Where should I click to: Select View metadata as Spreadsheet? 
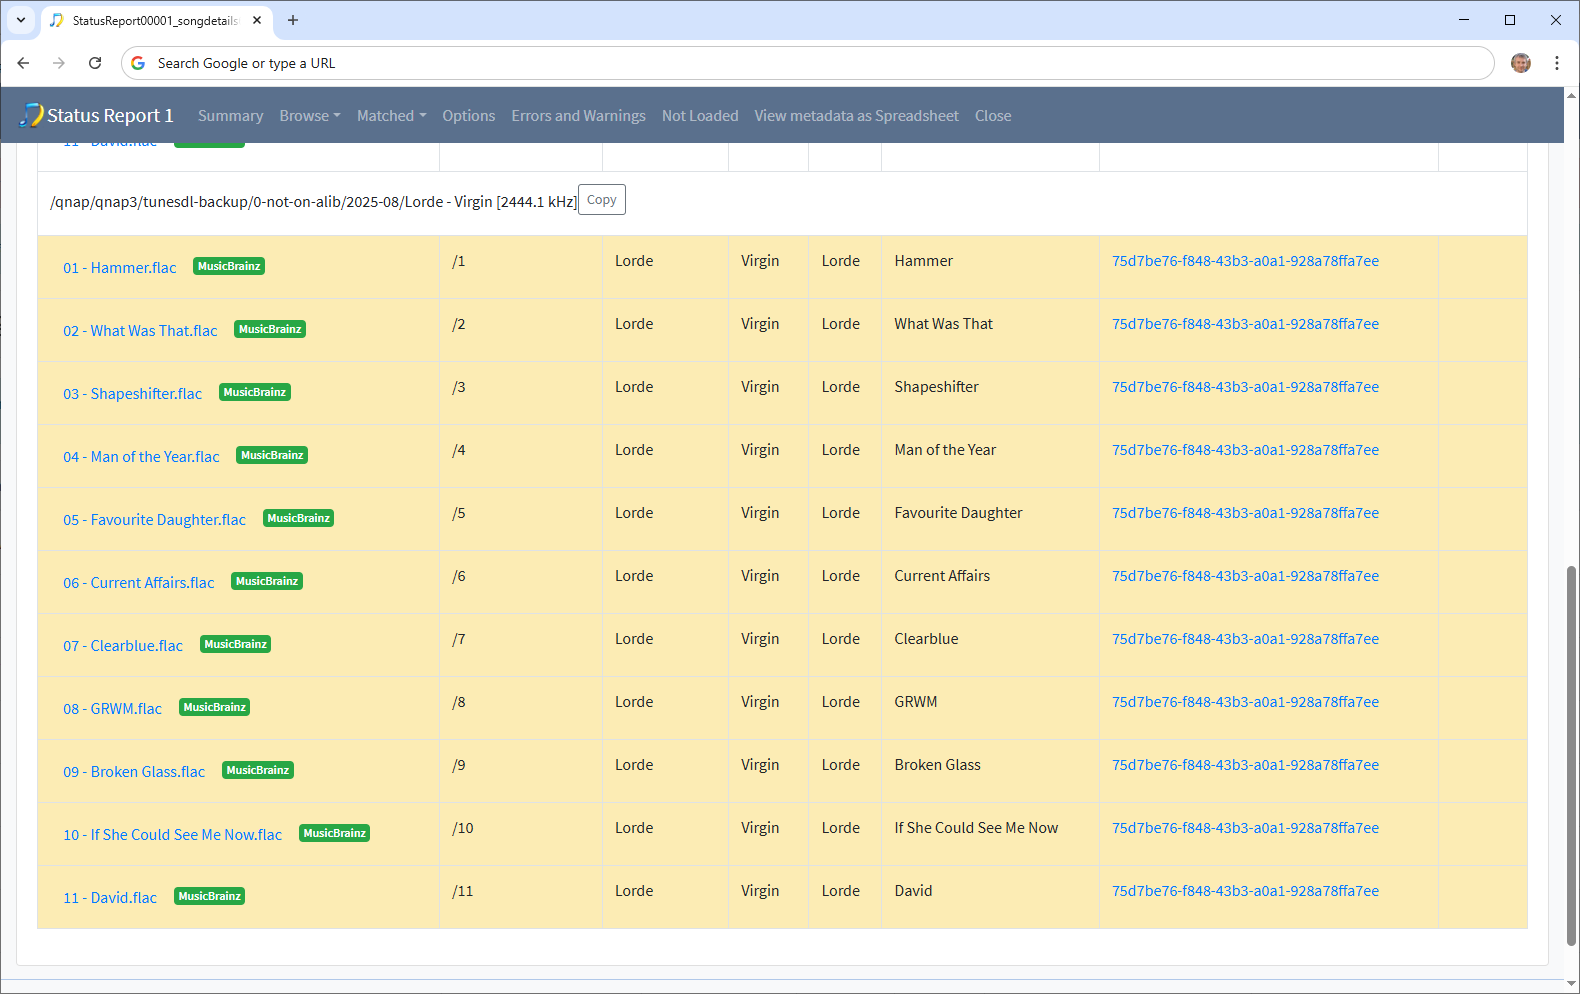[x=856, y=116]
